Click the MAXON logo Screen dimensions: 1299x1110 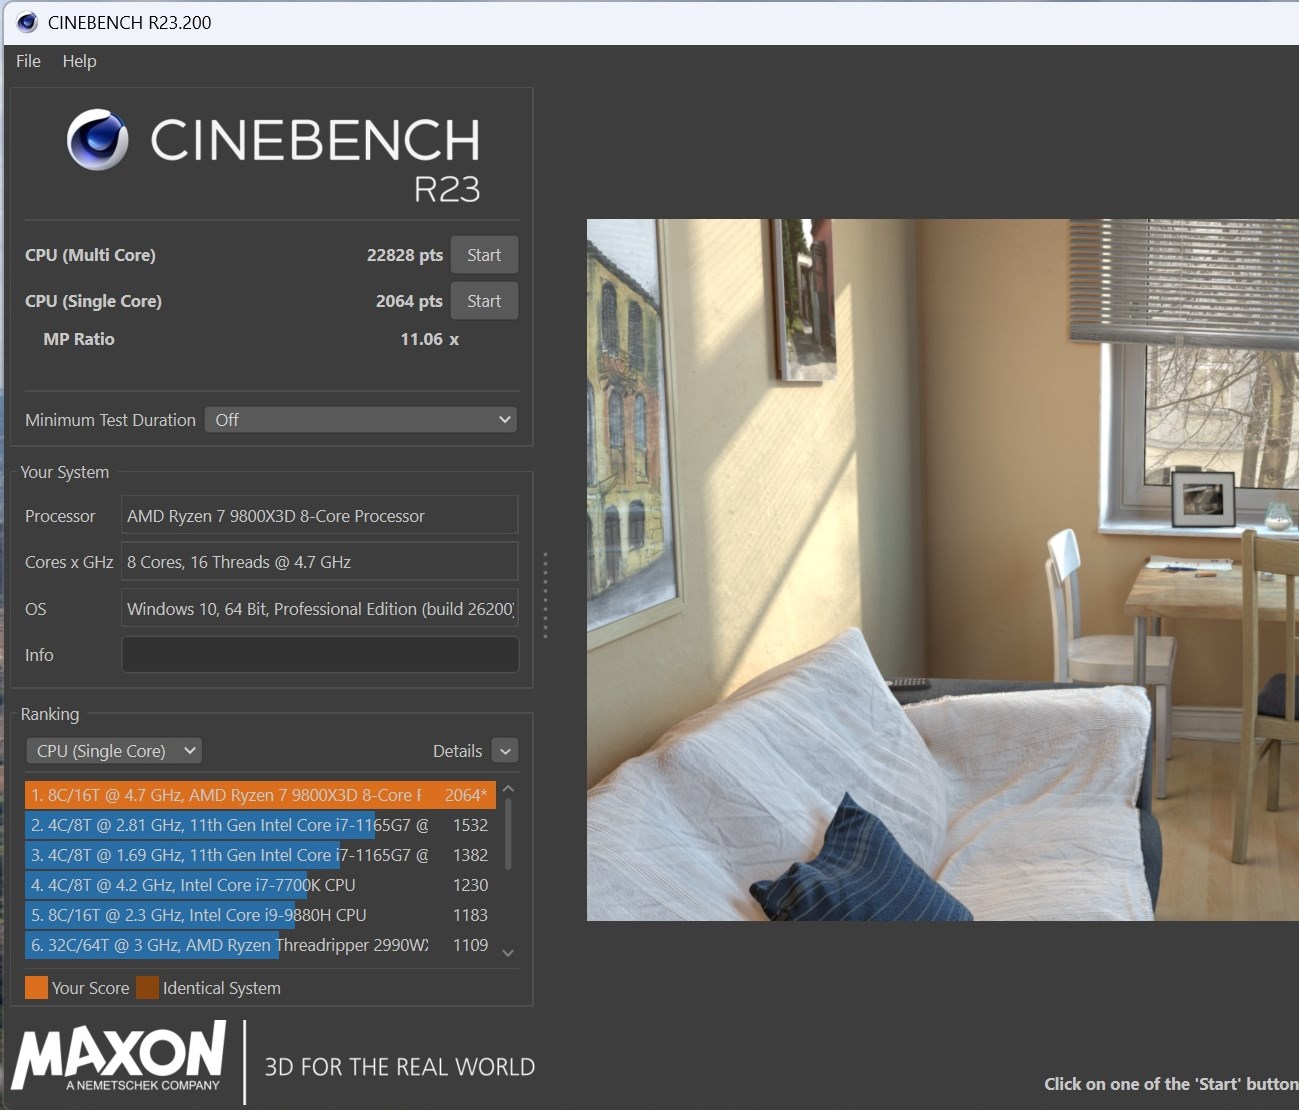119,1057
